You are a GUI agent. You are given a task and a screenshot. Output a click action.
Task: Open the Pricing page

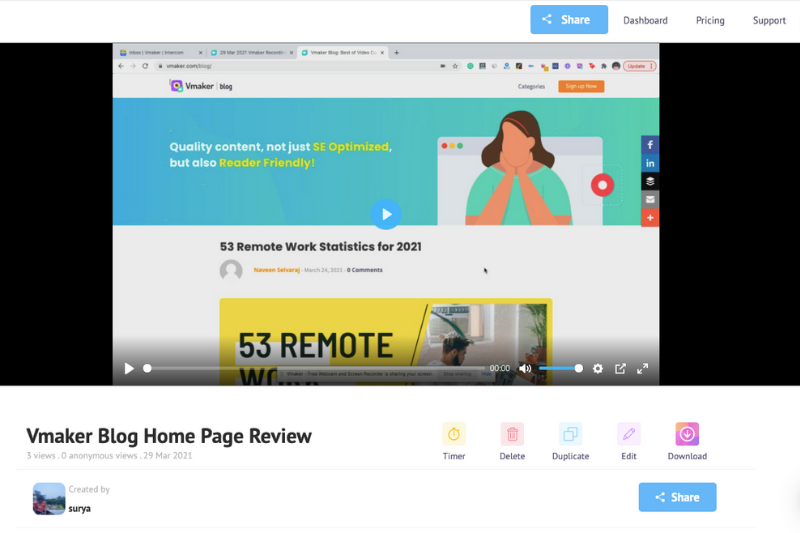(710, 20)
